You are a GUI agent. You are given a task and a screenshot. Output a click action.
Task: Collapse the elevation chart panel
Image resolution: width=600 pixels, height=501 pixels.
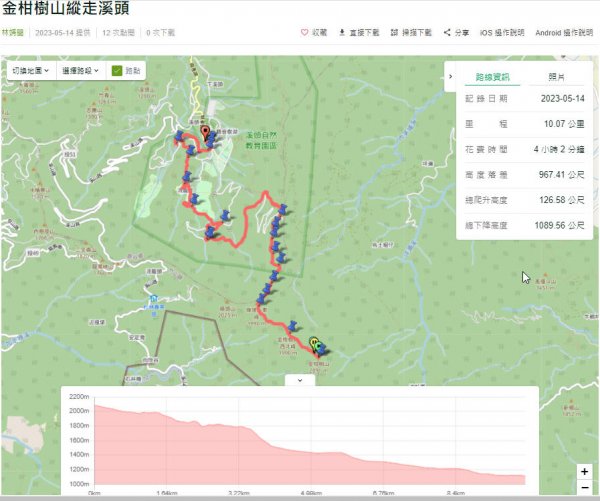pyautogui.click(x=300, y=380)
